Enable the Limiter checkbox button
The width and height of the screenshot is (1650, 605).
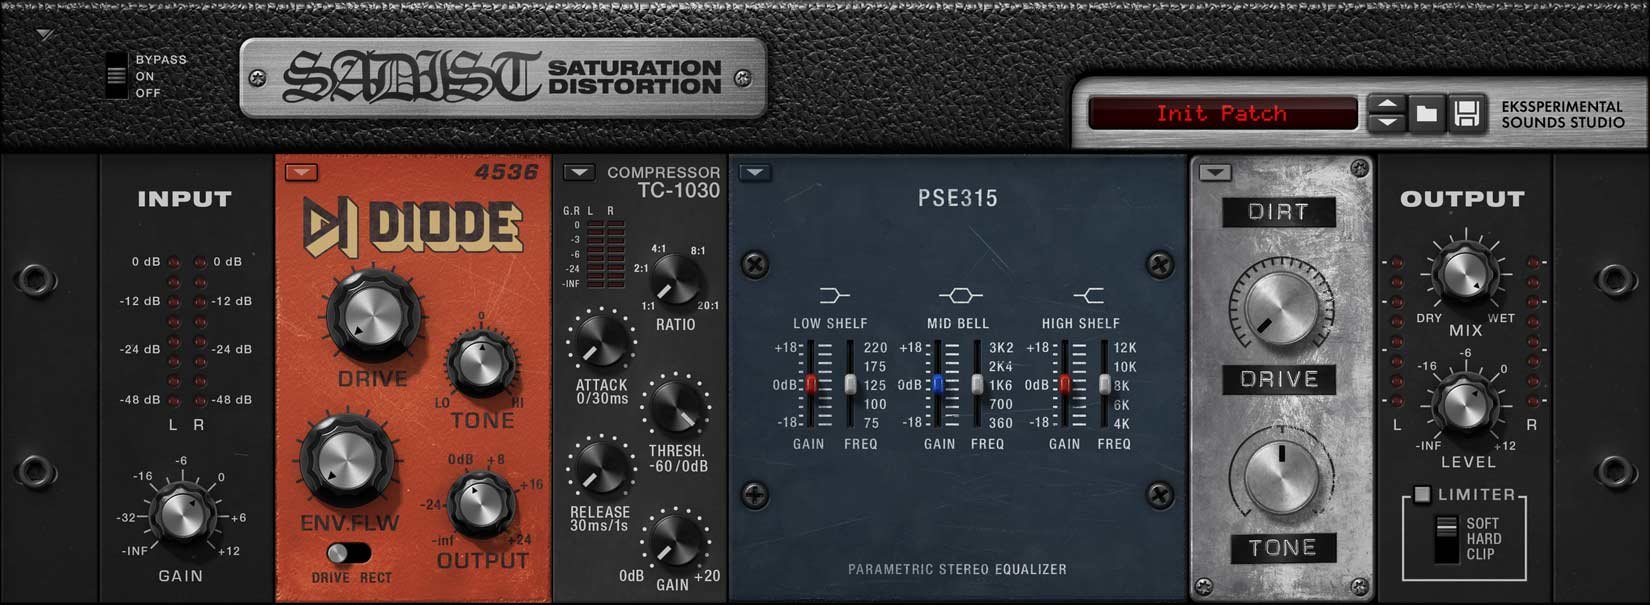tap(1422, 495)
